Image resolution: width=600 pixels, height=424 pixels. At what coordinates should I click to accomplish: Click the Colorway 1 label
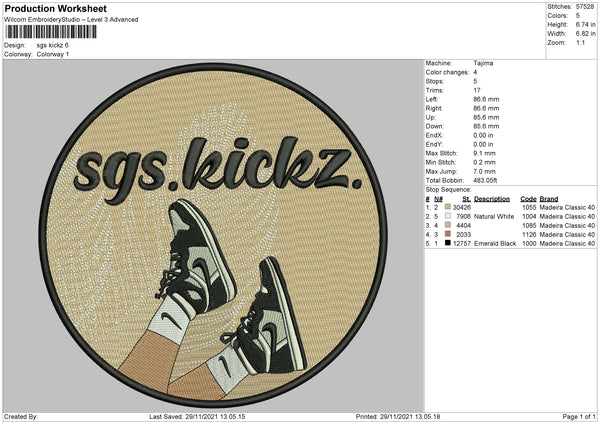54,54
